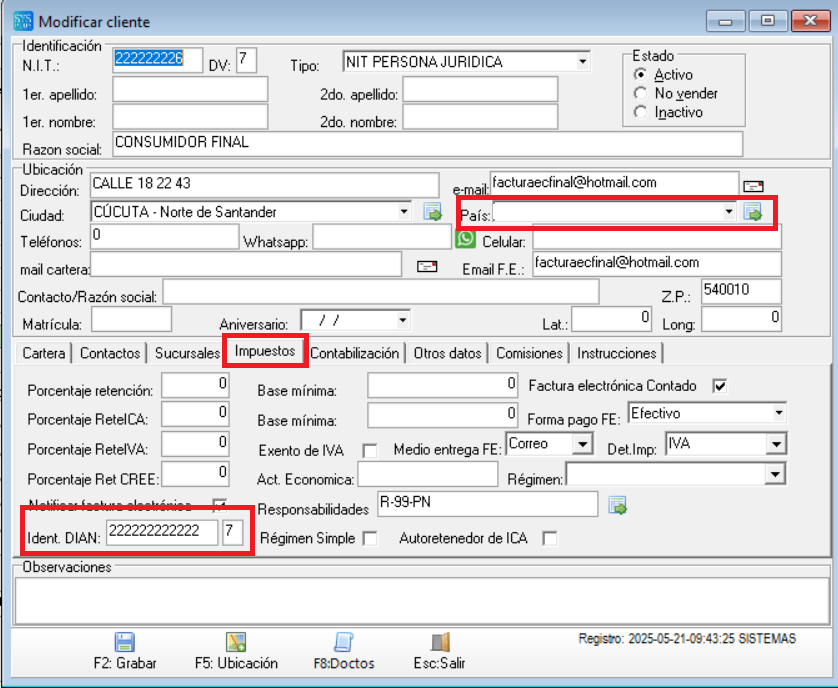
Task: Toggle the Exento de IVA checkbox
Action: tap(369, 451)
